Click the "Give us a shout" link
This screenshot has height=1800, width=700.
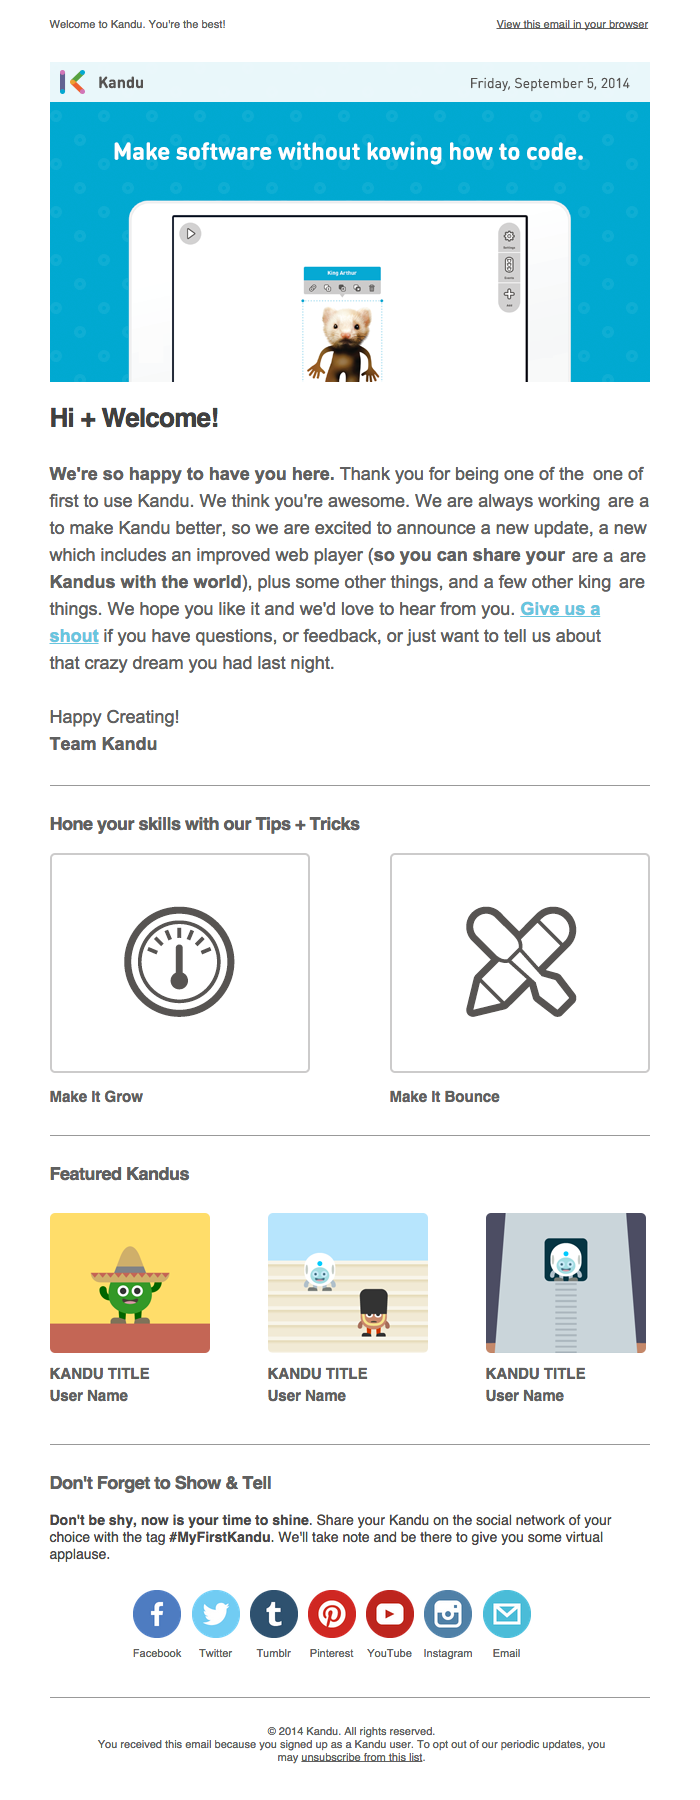(560, 609)
